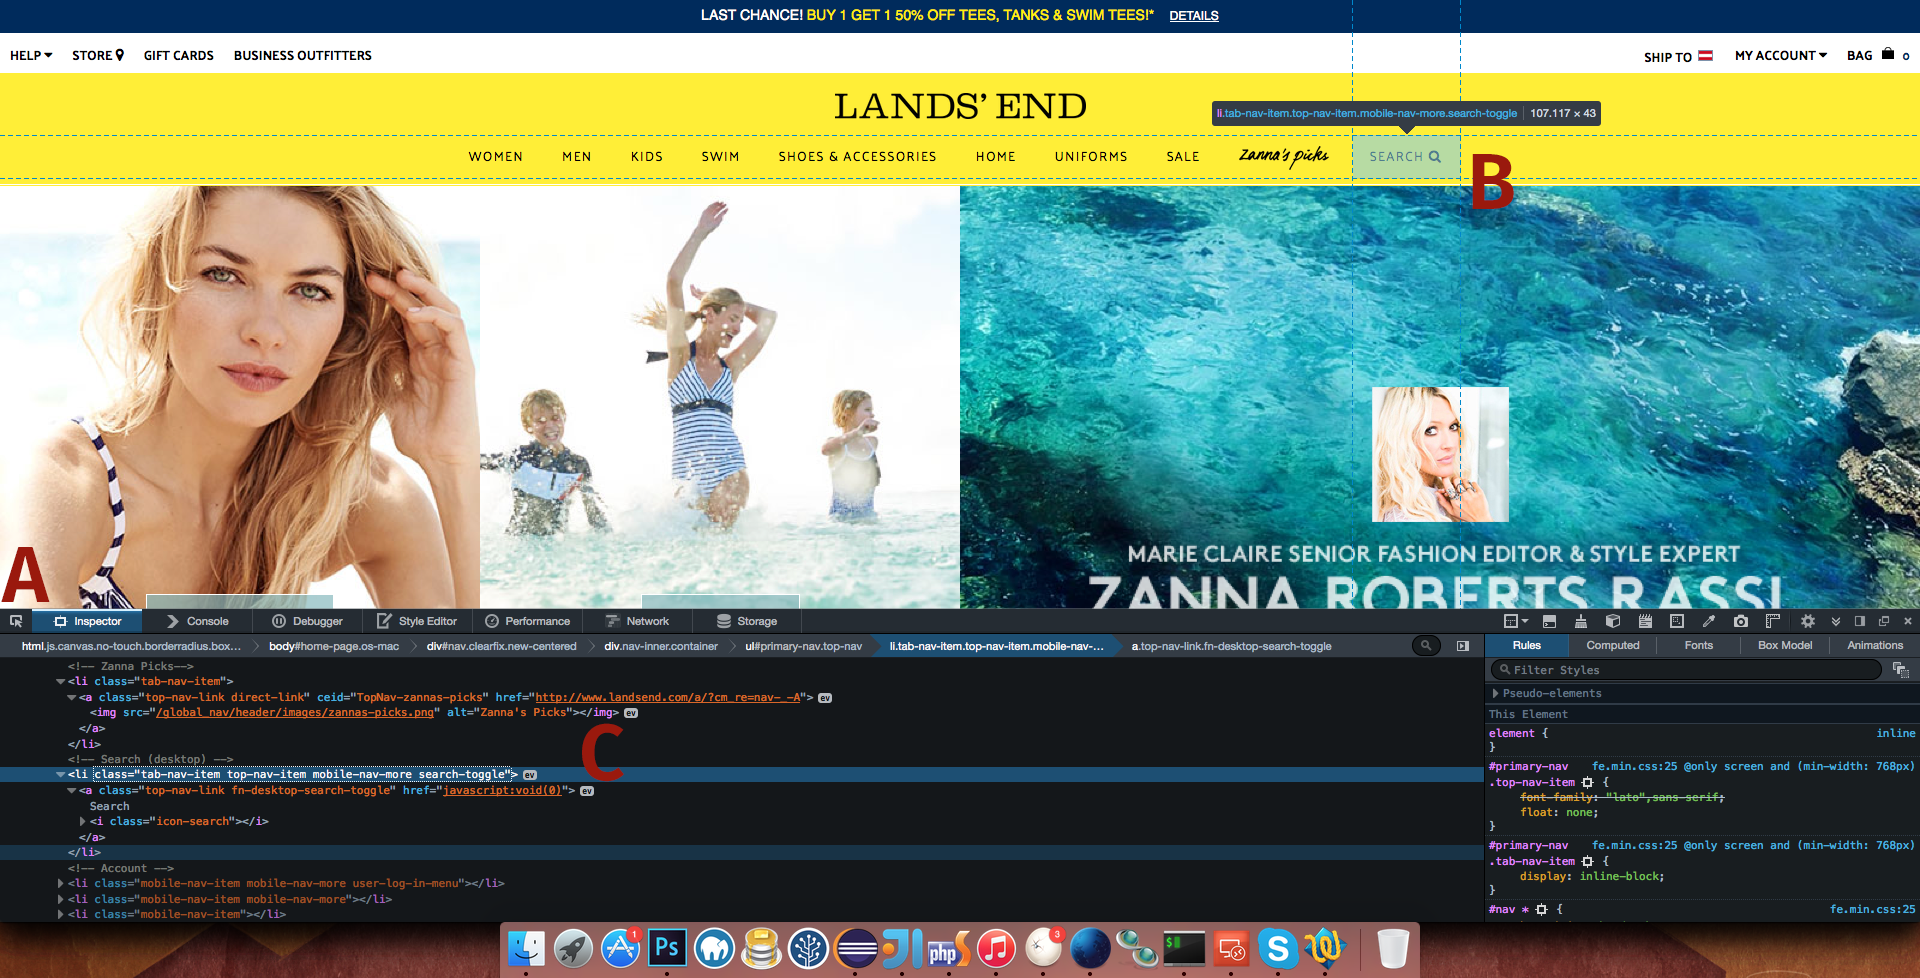Toggle ev badge on TopNav-zannas-picks anchor
The width and height of the screenshot is (1920, 978).
click(x=825, y=698)
